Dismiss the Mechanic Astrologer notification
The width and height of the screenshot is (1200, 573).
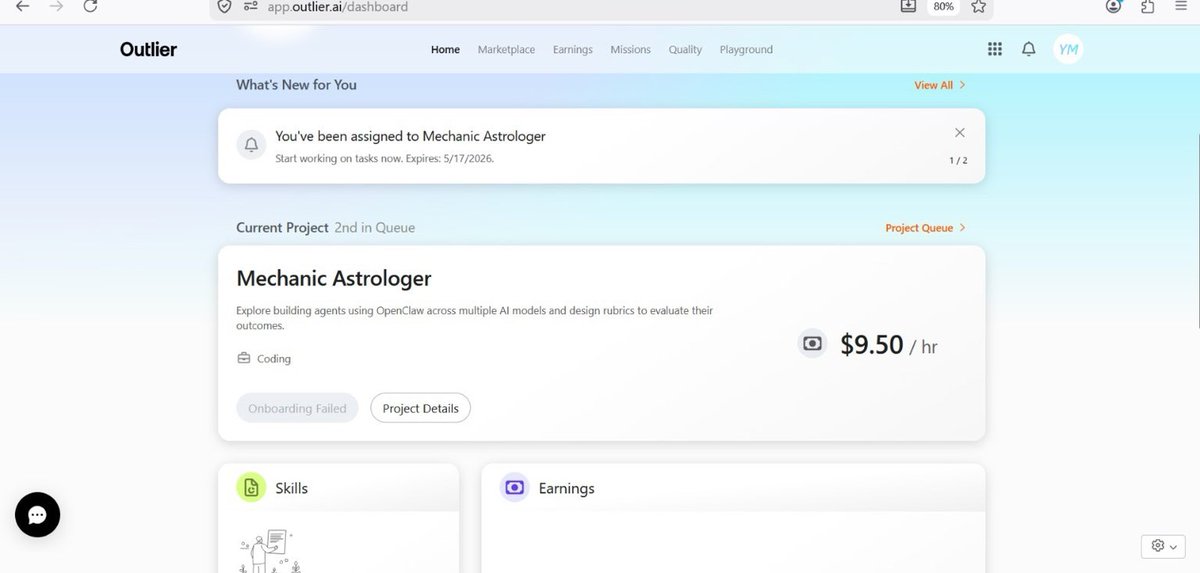(960, 132)
